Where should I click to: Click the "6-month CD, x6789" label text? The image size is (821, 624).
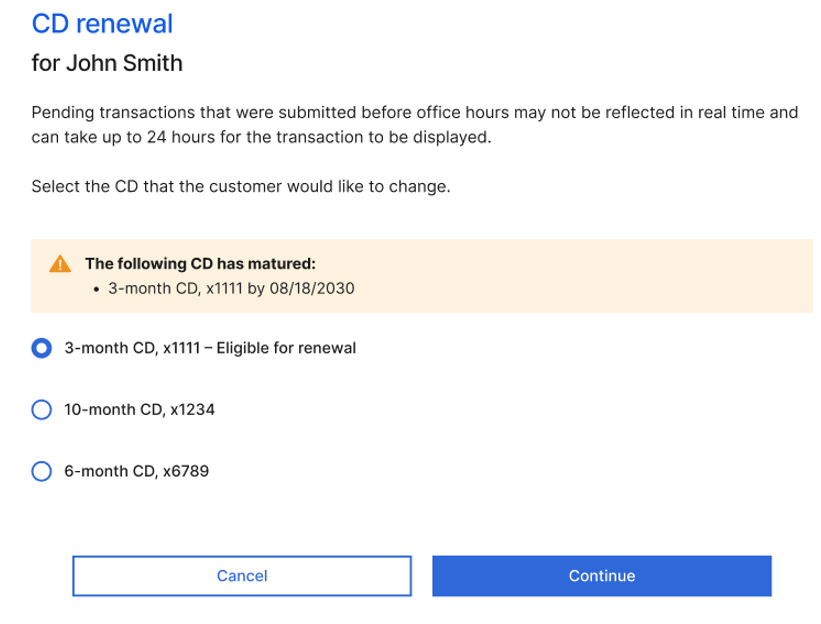pos(136,471)
